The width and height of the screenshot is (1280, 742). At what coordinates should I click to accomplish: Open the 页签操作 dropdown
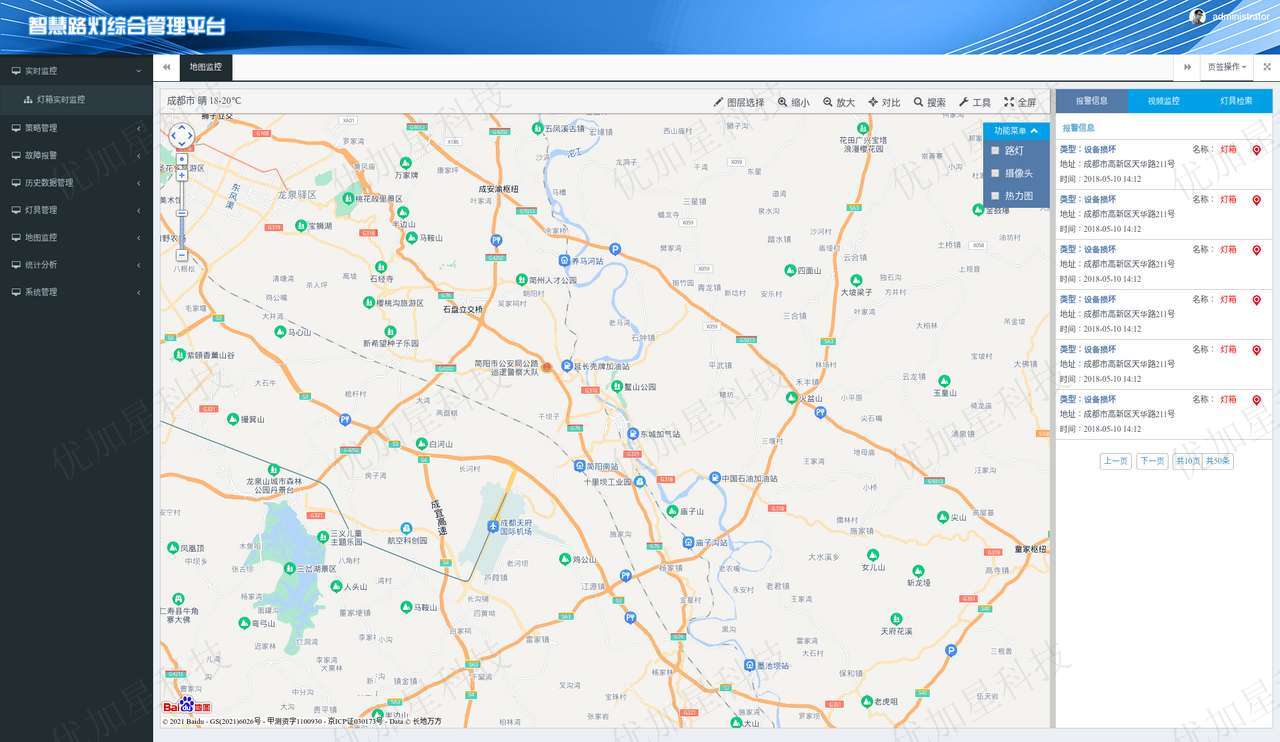[1226, 67]
